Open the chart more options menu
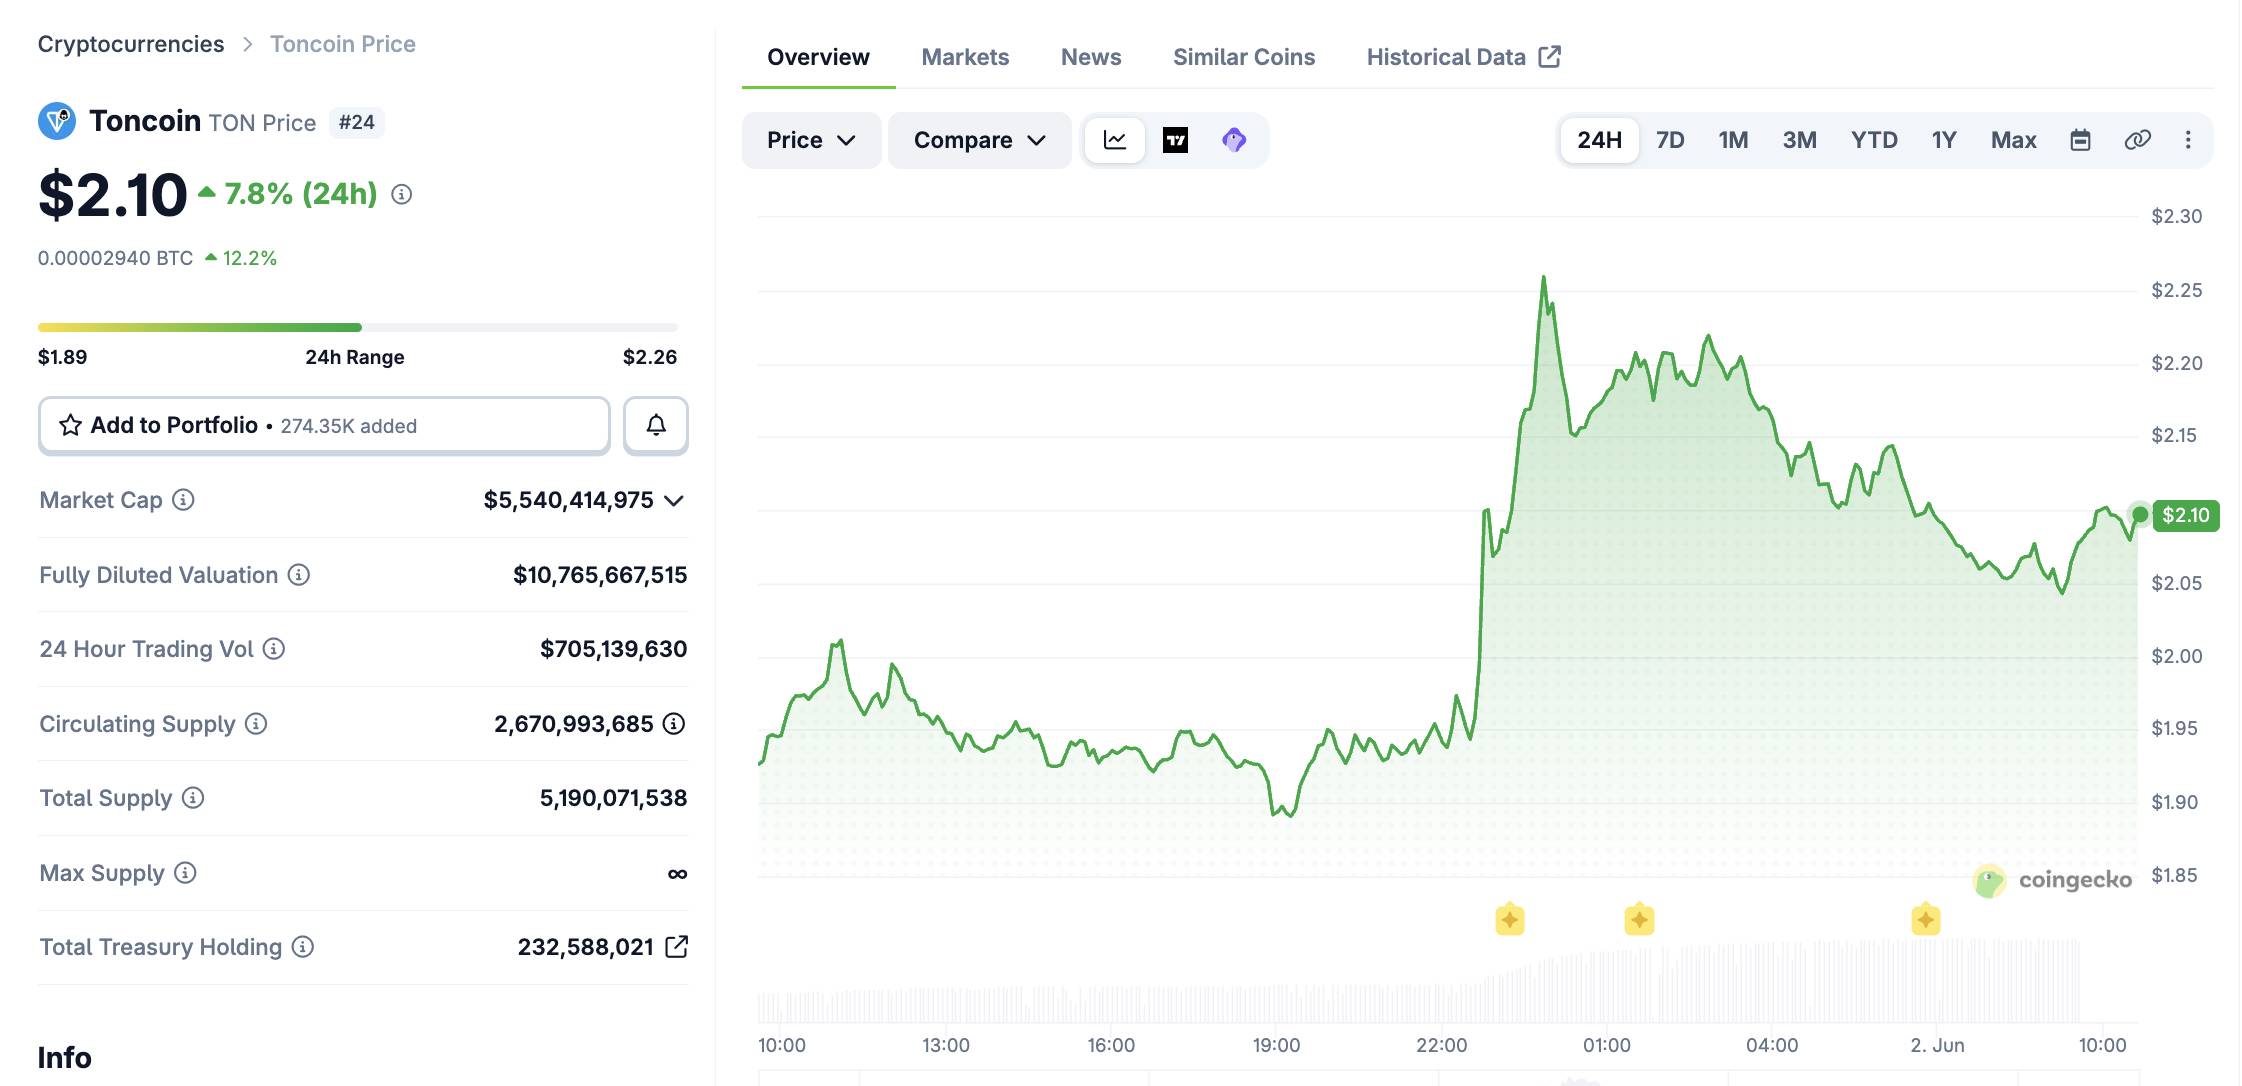 [x=2188, y=140]
